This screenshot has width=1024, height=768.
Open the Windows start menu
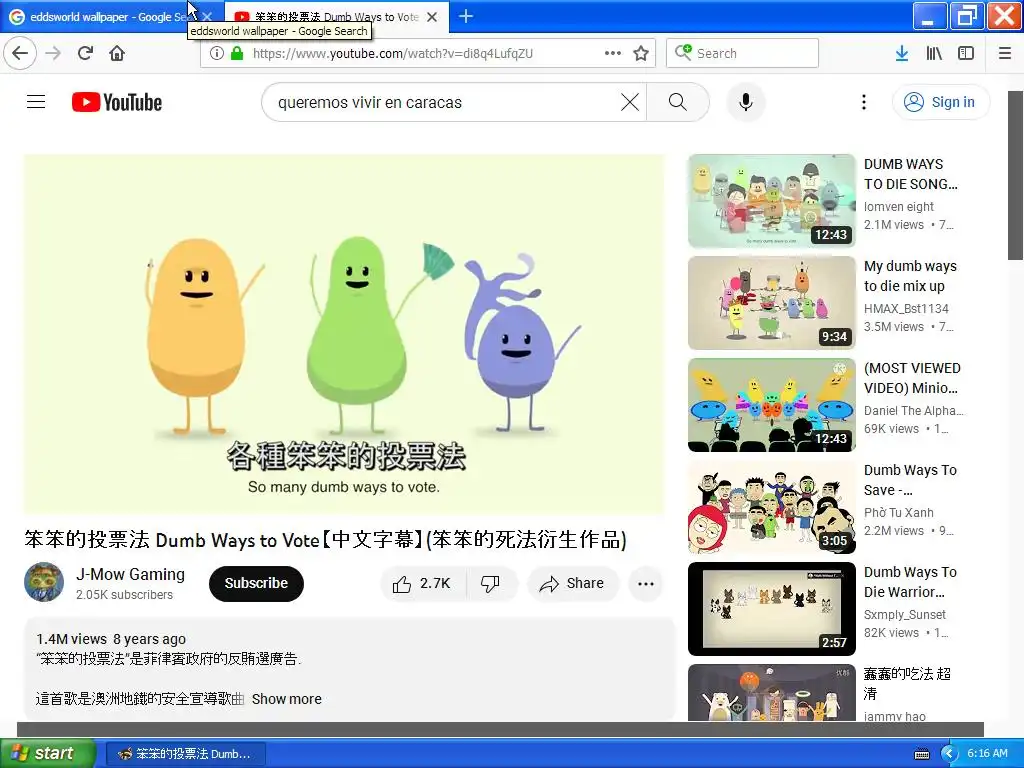[x=48, y=754]
